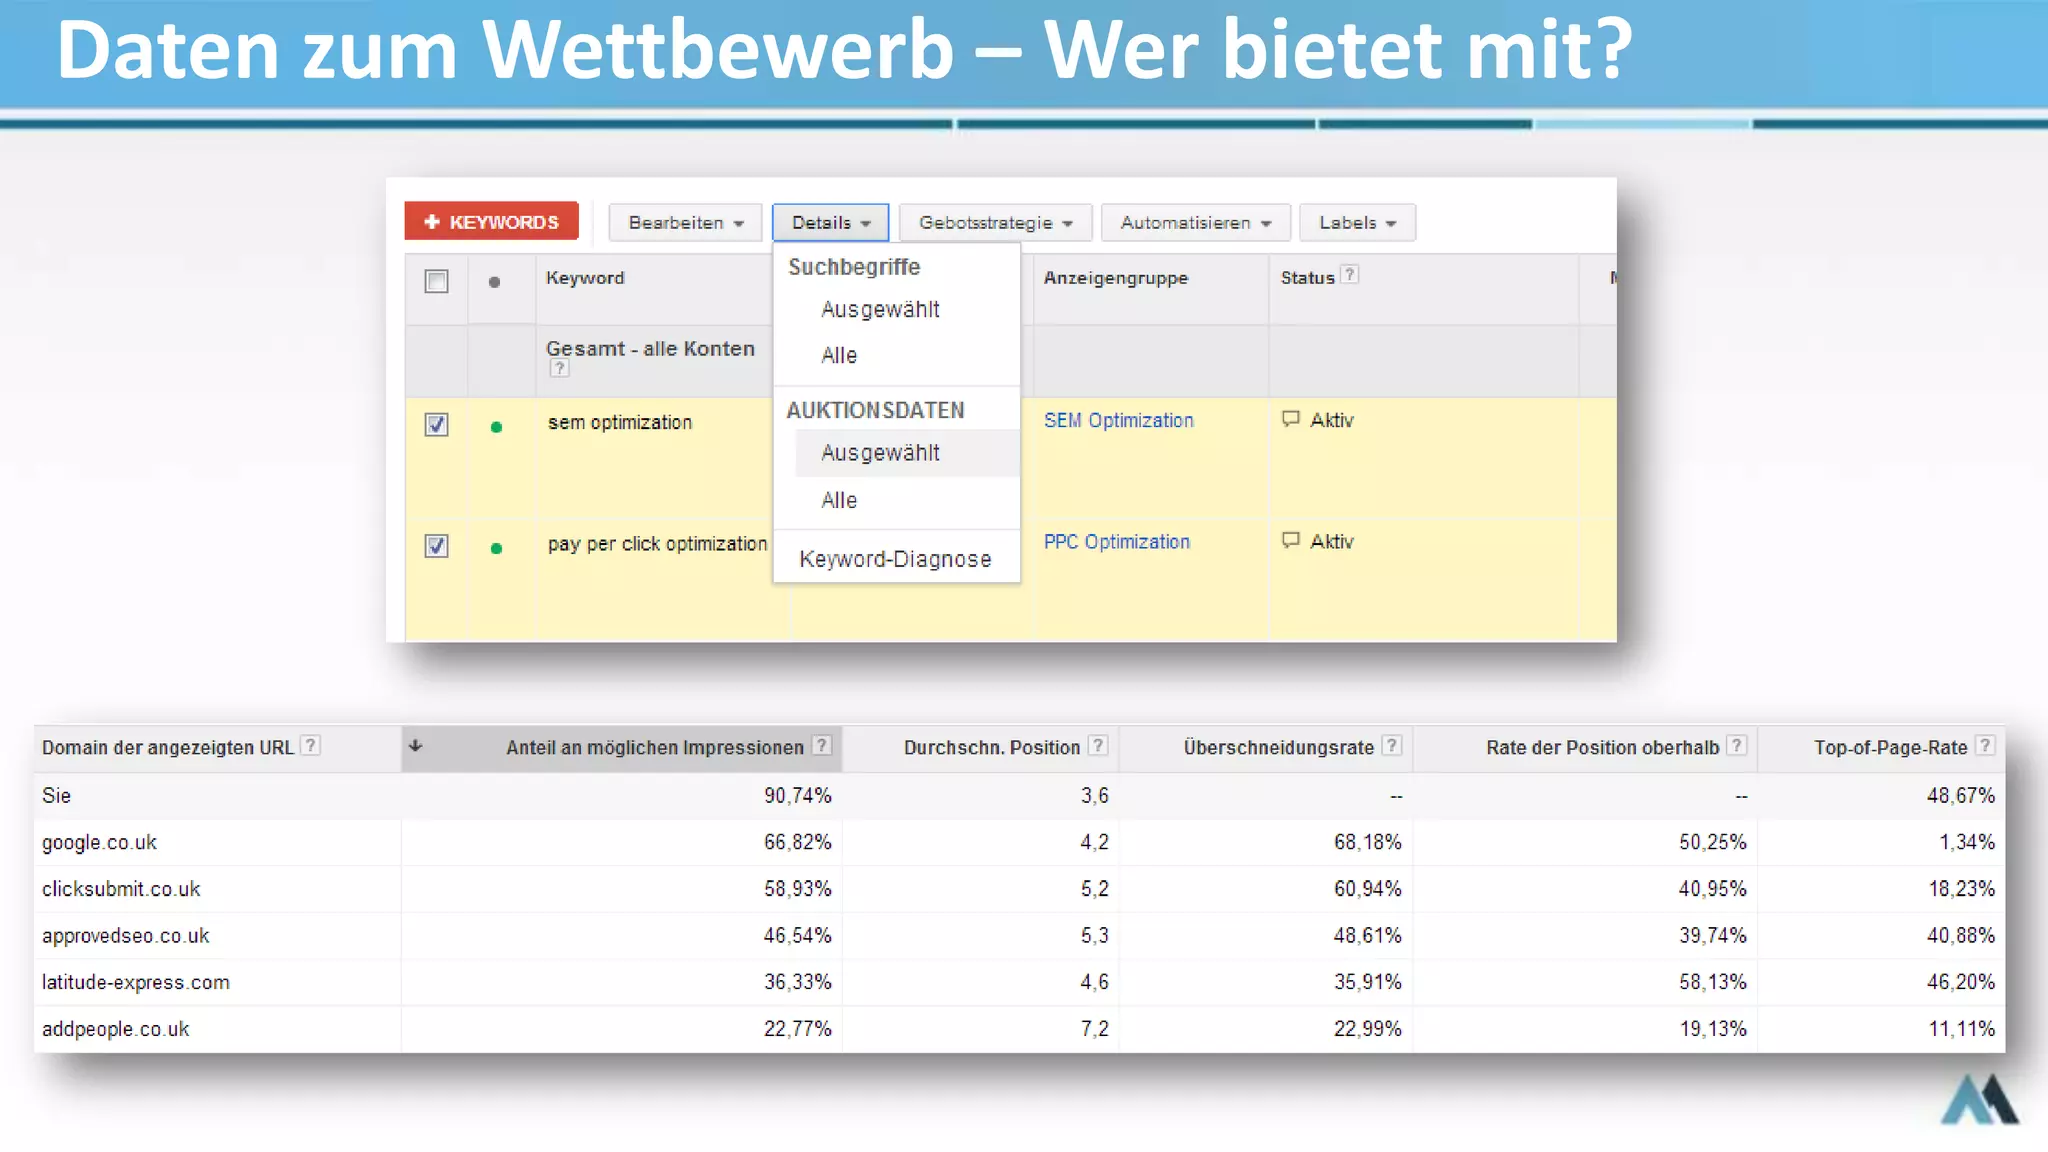This screenshot has width=2048, height=1152.
Task: Click the Anzeigengruppe column header
Action: [x=1116, y=278]
